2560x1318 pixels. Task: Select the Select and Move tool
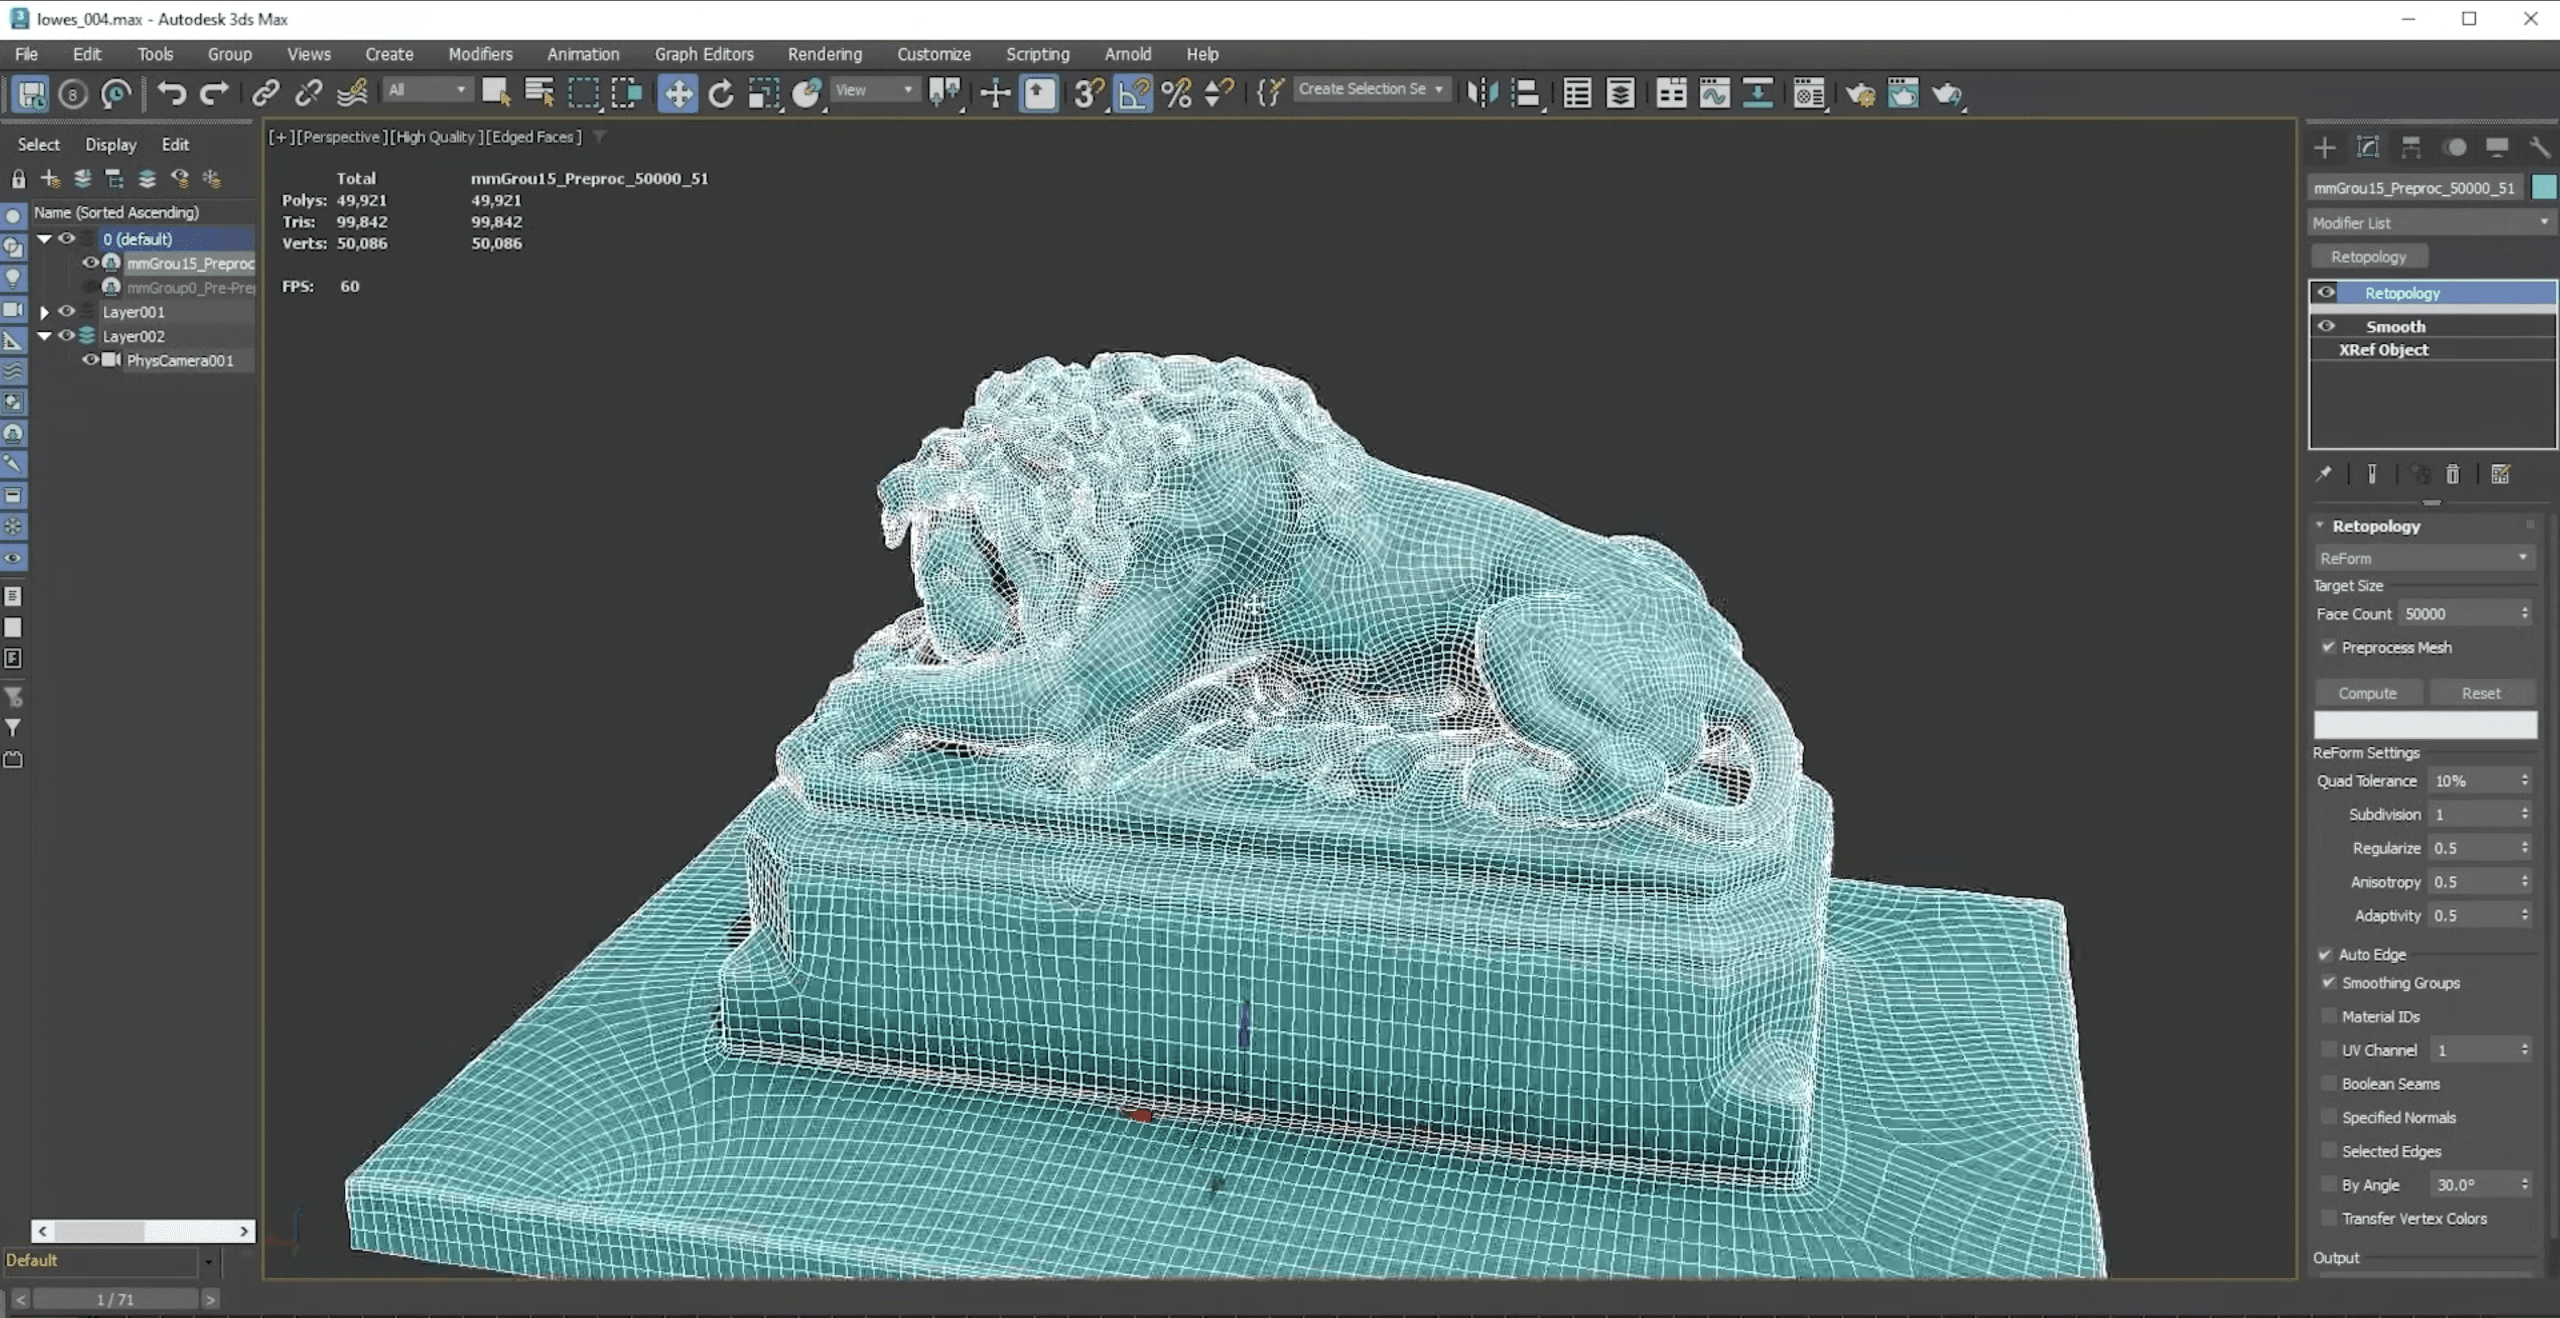[677, 94]
